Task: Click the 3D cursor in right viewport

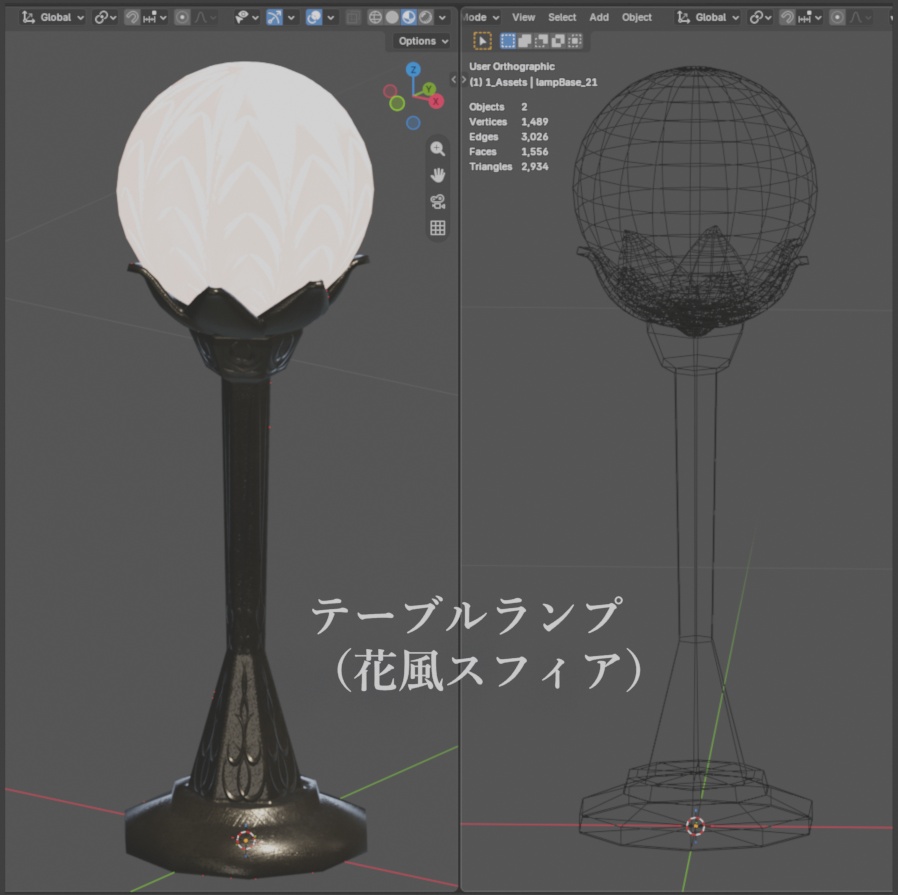Action: [x=695, y=826]
